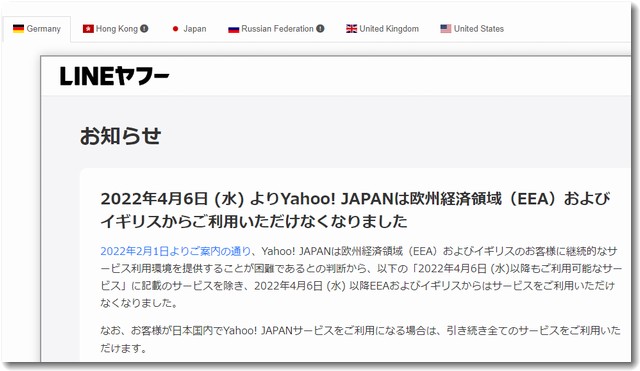The image size is (640, 371).
Task: Switch to the Germany tab
Action: 37,29
